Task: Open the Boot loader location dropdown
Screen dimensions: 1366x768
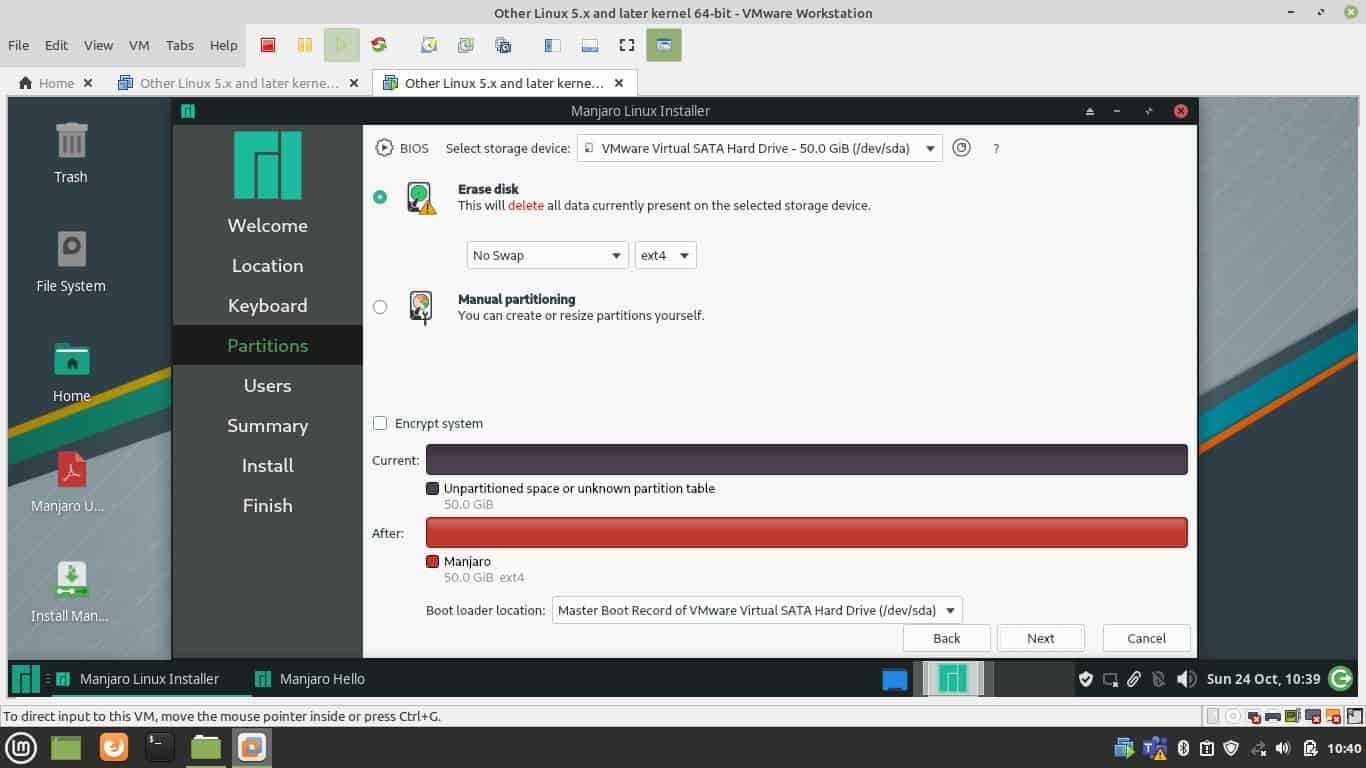Action: click(x=757, y=610)
